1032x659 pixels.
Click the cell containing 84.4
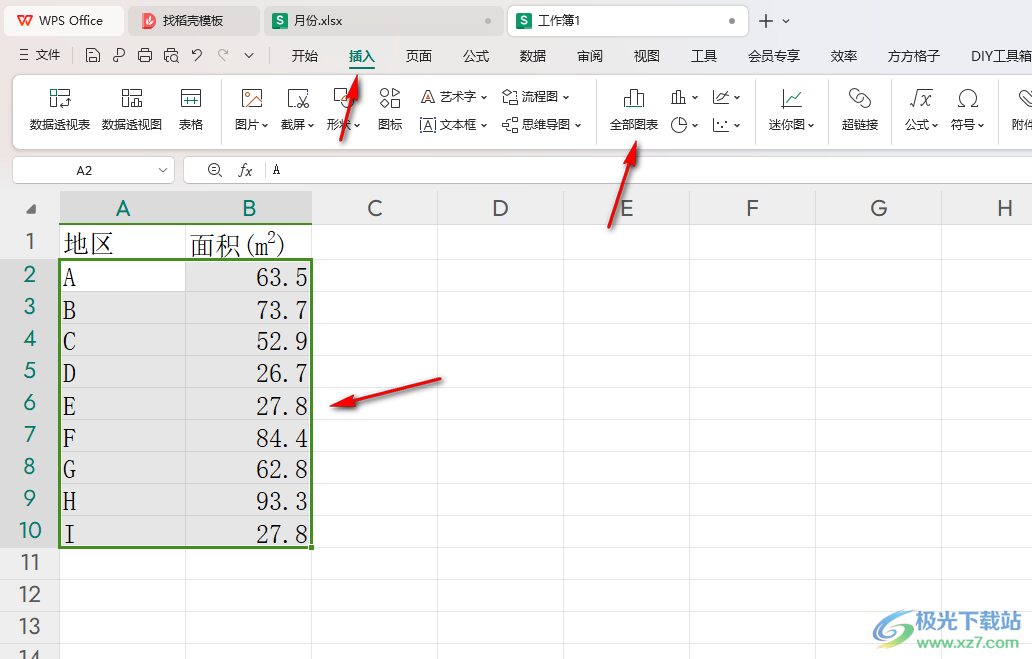click(x=248, y=436)
